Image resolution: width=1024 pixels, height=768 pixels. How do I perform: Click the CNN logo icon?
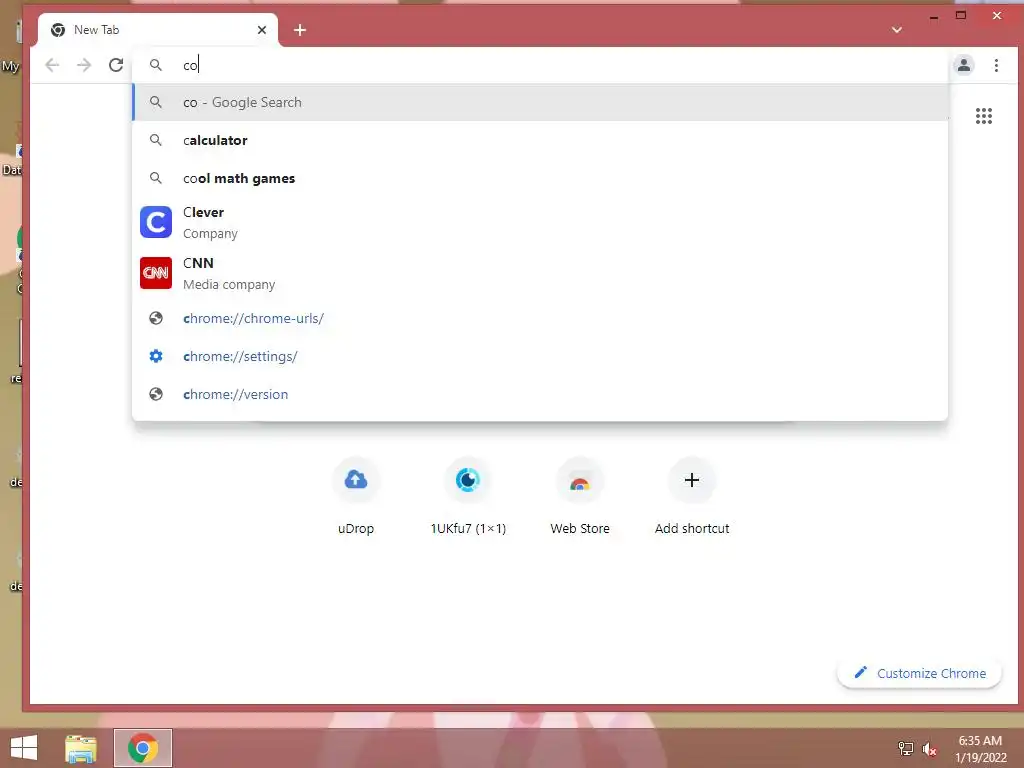tap(156, 273)
